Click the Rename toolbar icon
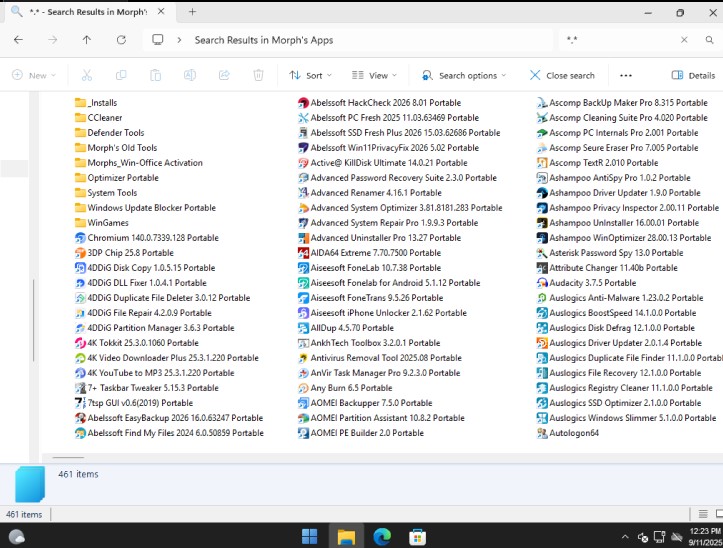The height and width of the screenshot is (548, 723). coord(190,75)
